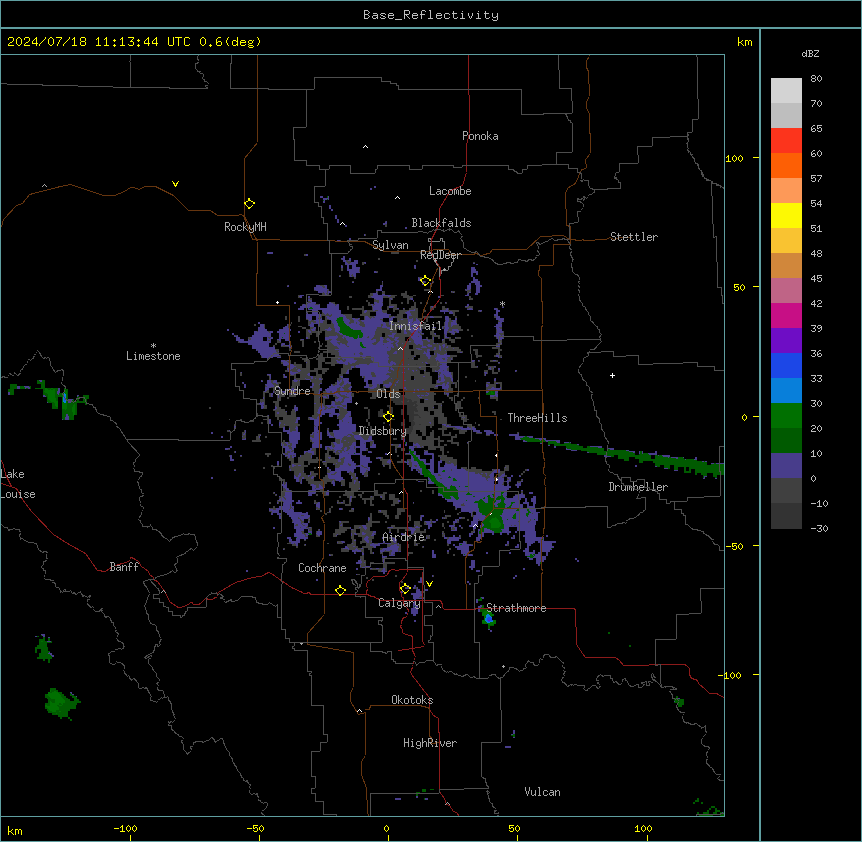The width and height of the screenshot is (862, 842).
Task: Click the Olds town label
Action: point(389,394)
